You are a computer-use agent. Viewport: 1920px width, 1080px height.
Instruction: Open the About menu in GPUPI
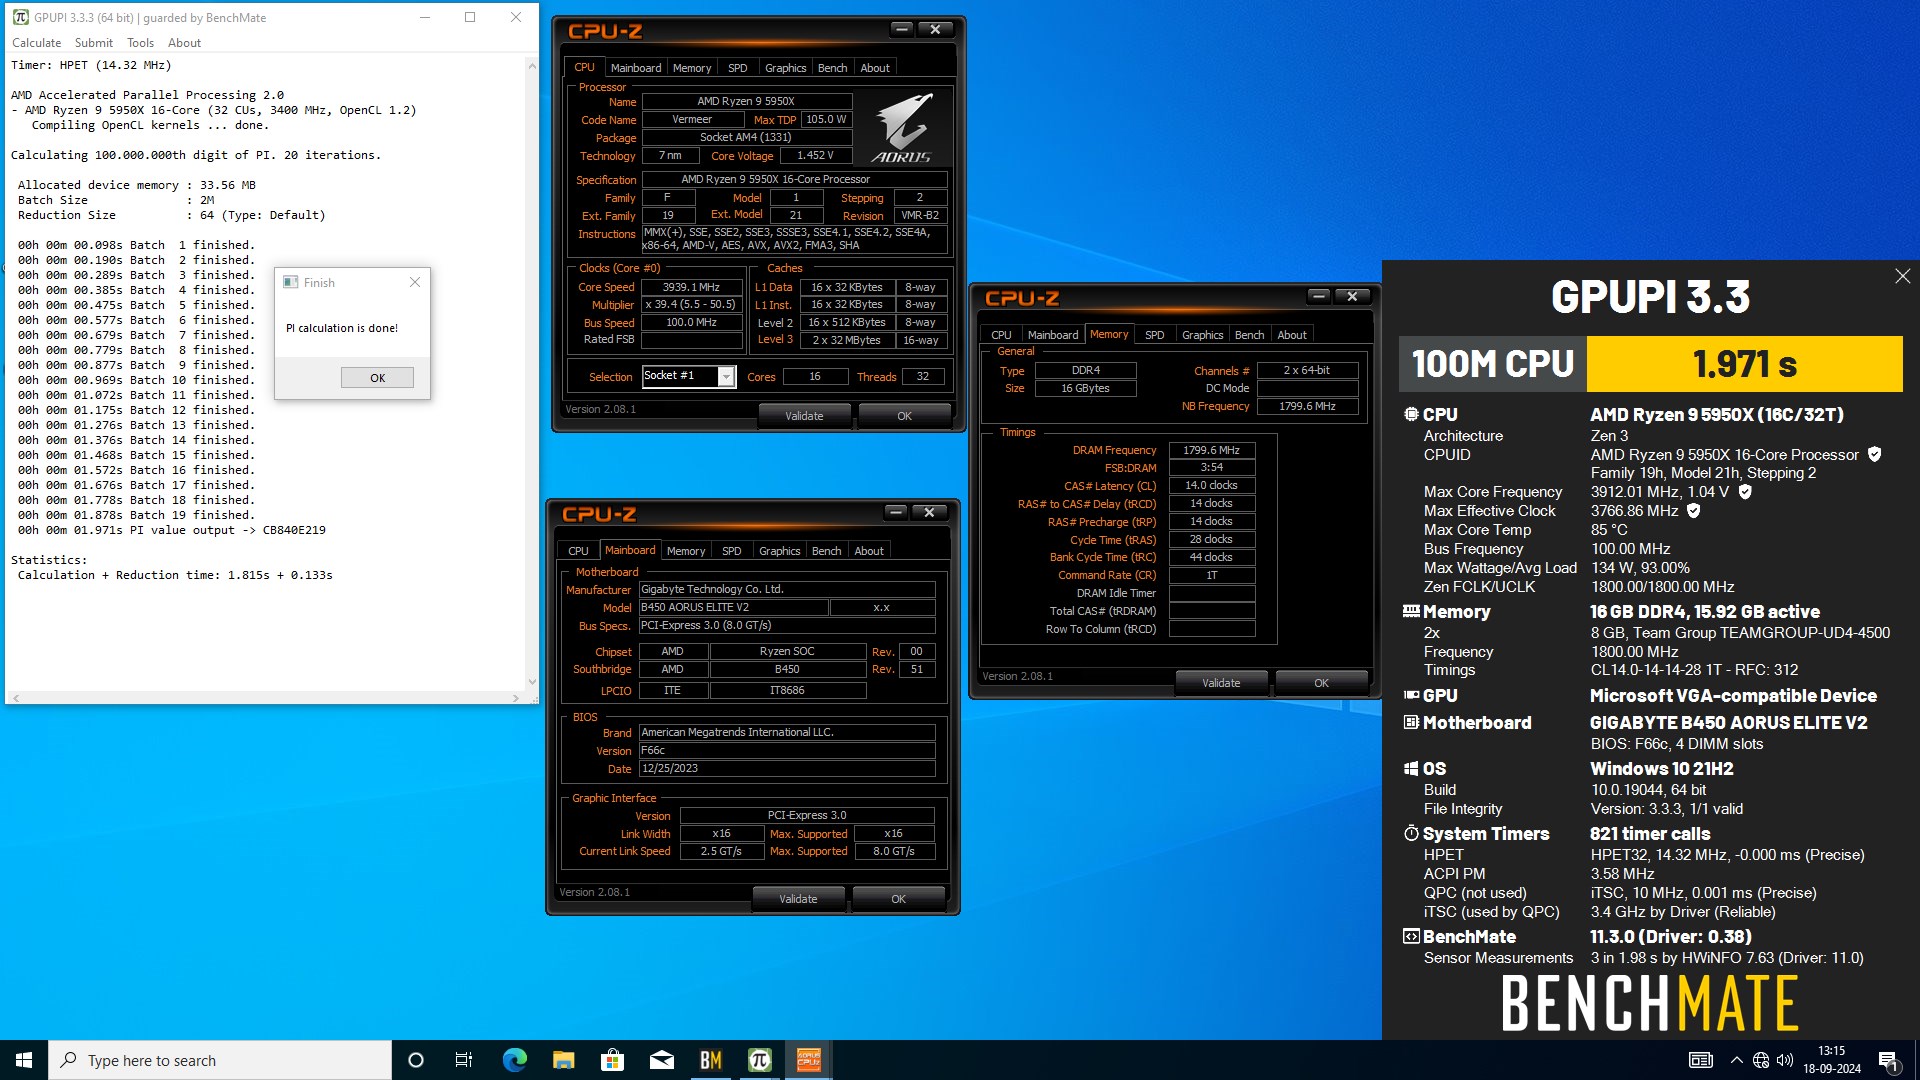coord(184,43)
